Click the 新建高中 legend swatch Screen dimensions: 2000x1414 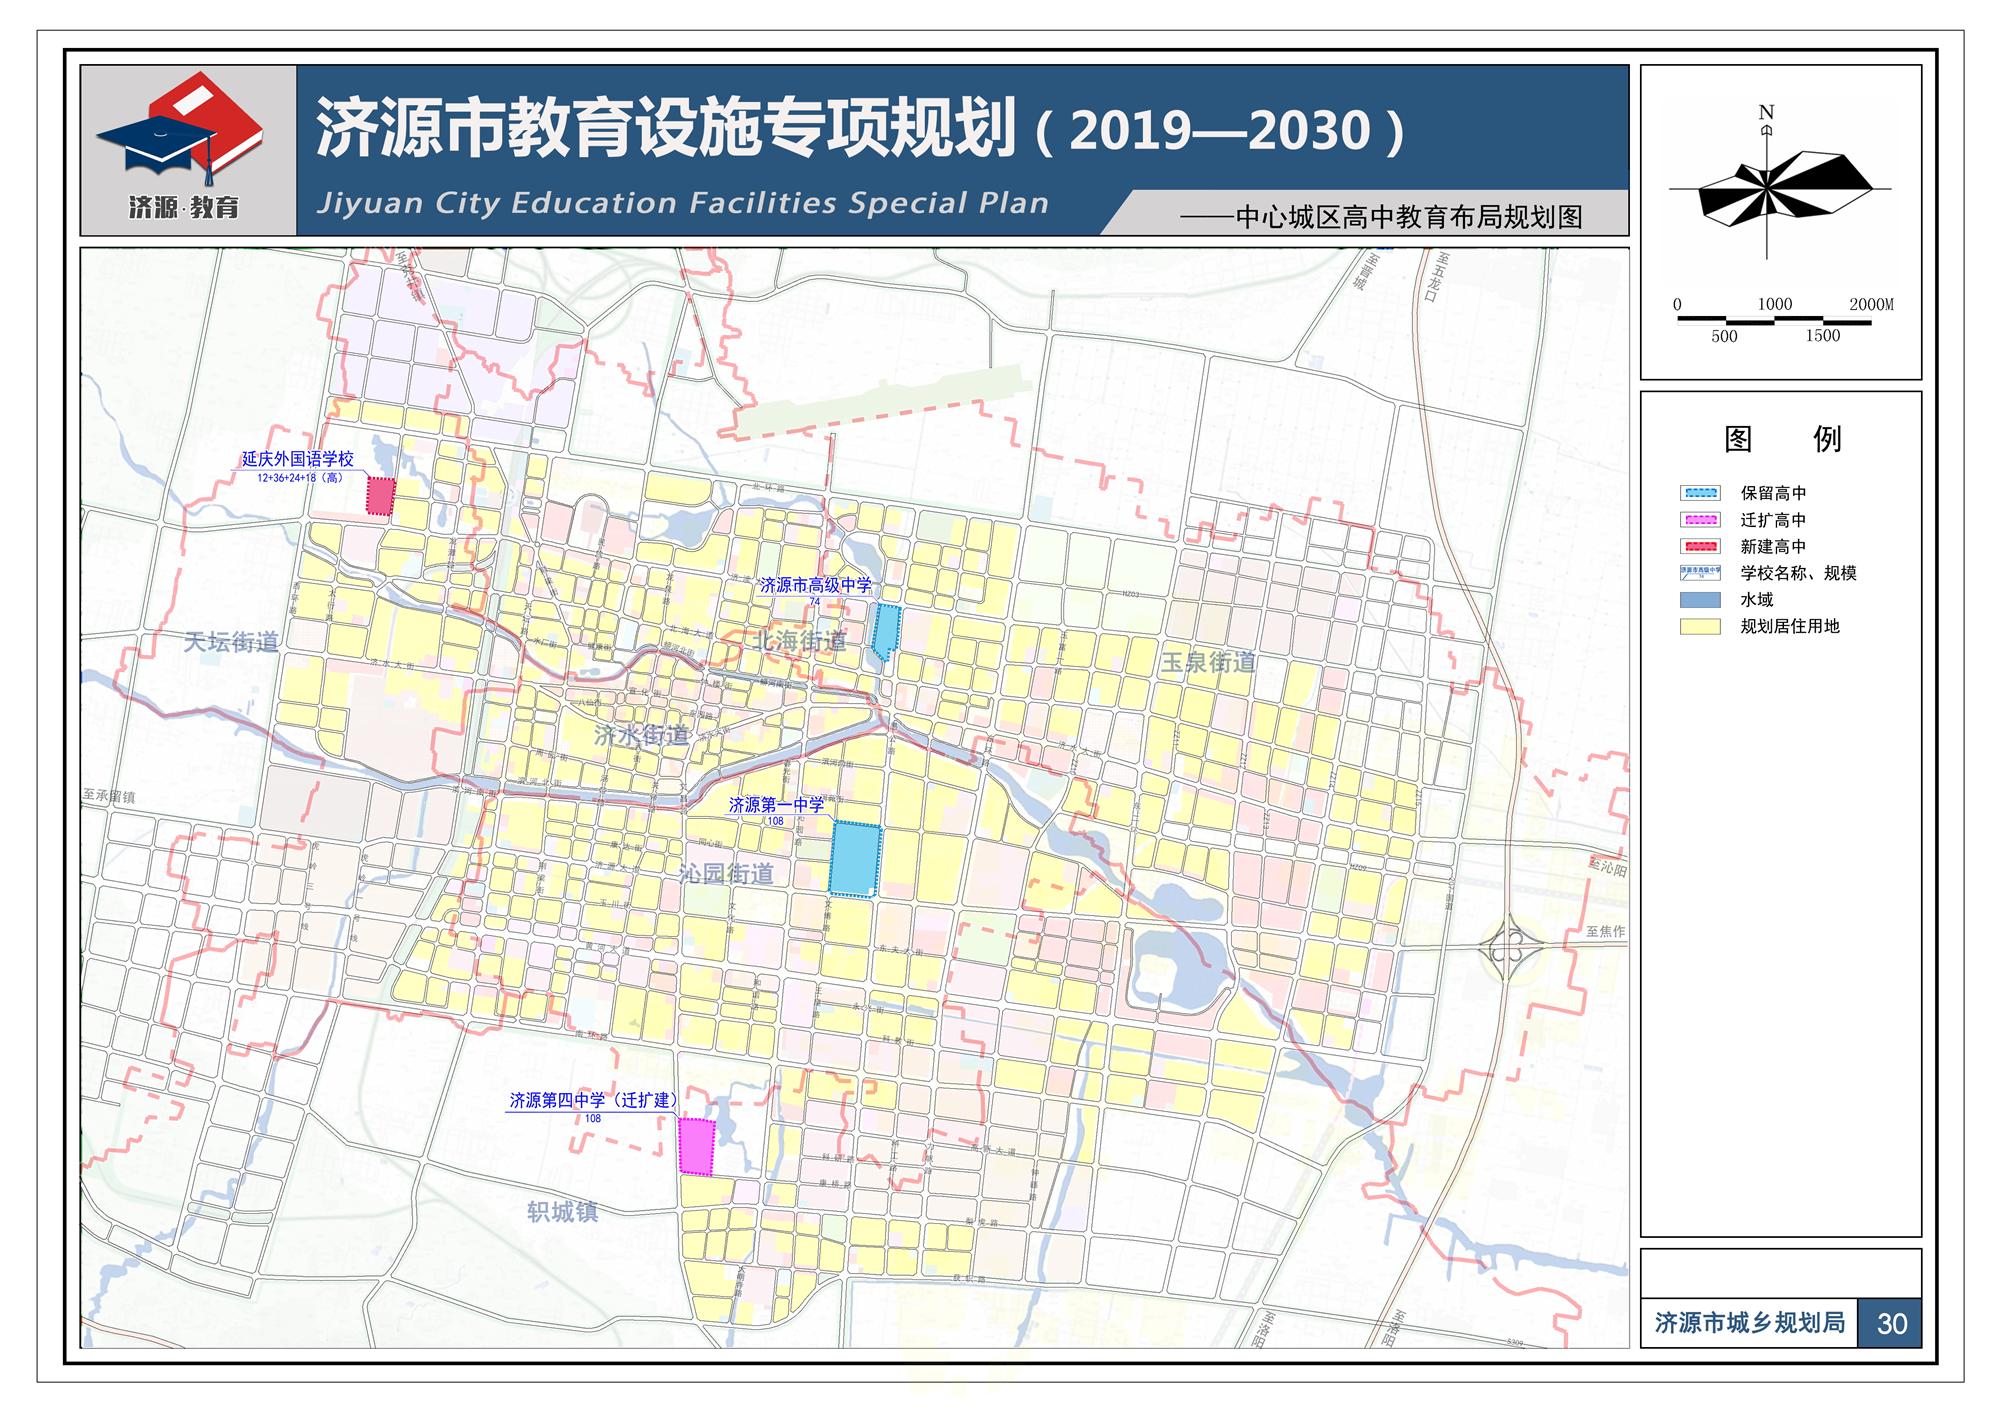pos(1700,546)
